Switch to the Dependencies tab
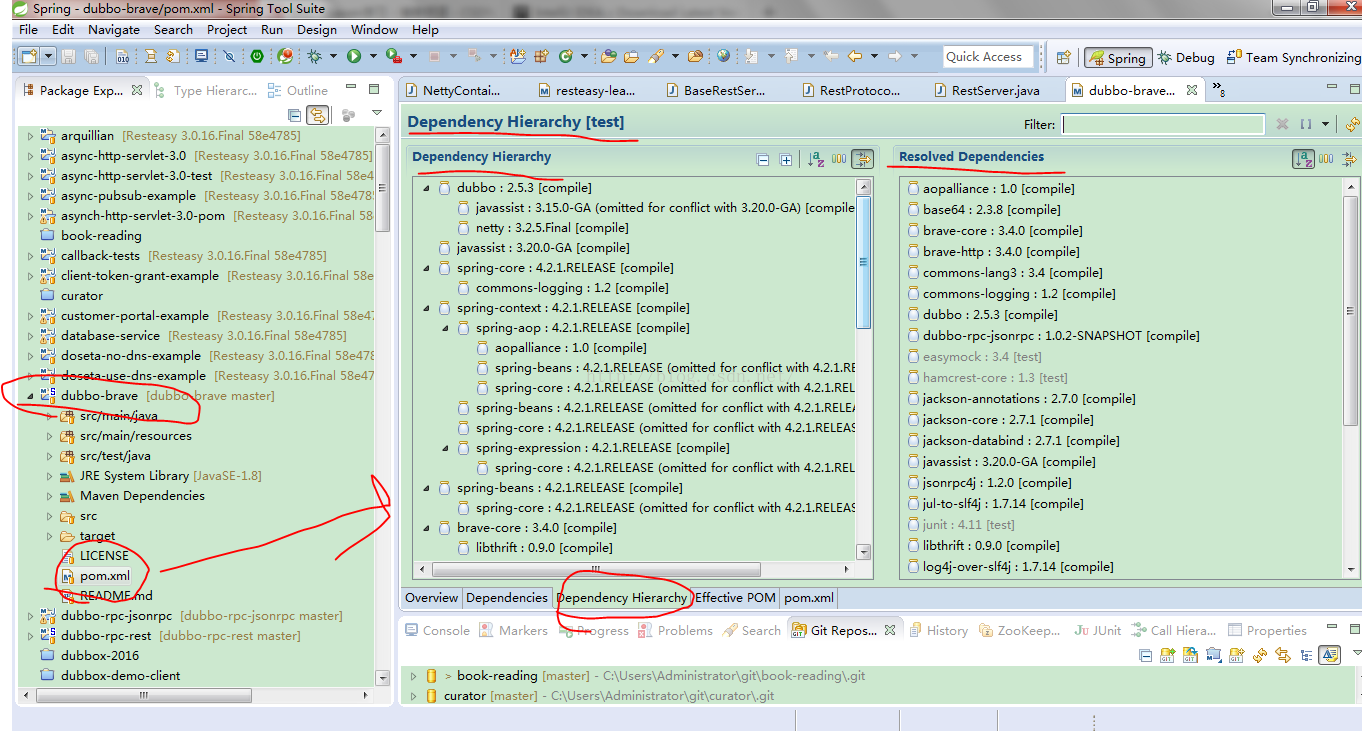The height and width of the screenshot is (731, 1362). pos(506,598)
